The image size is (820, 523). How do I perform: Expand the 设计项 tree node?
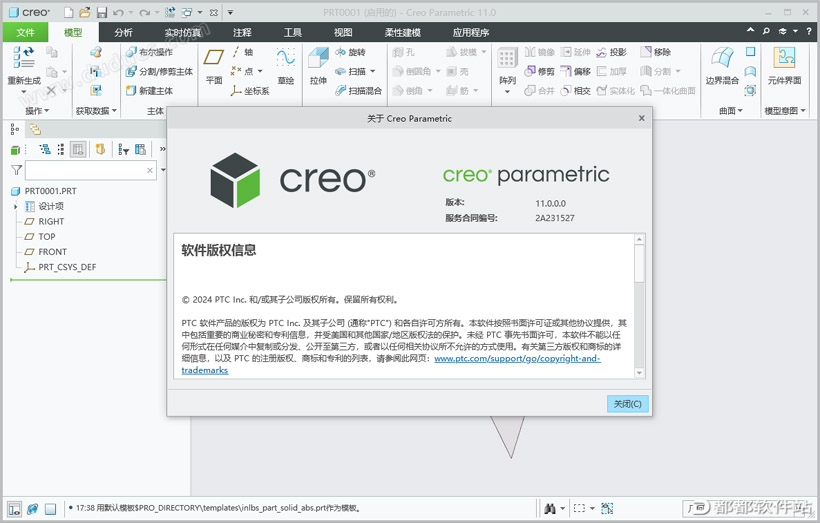point(16,207)
